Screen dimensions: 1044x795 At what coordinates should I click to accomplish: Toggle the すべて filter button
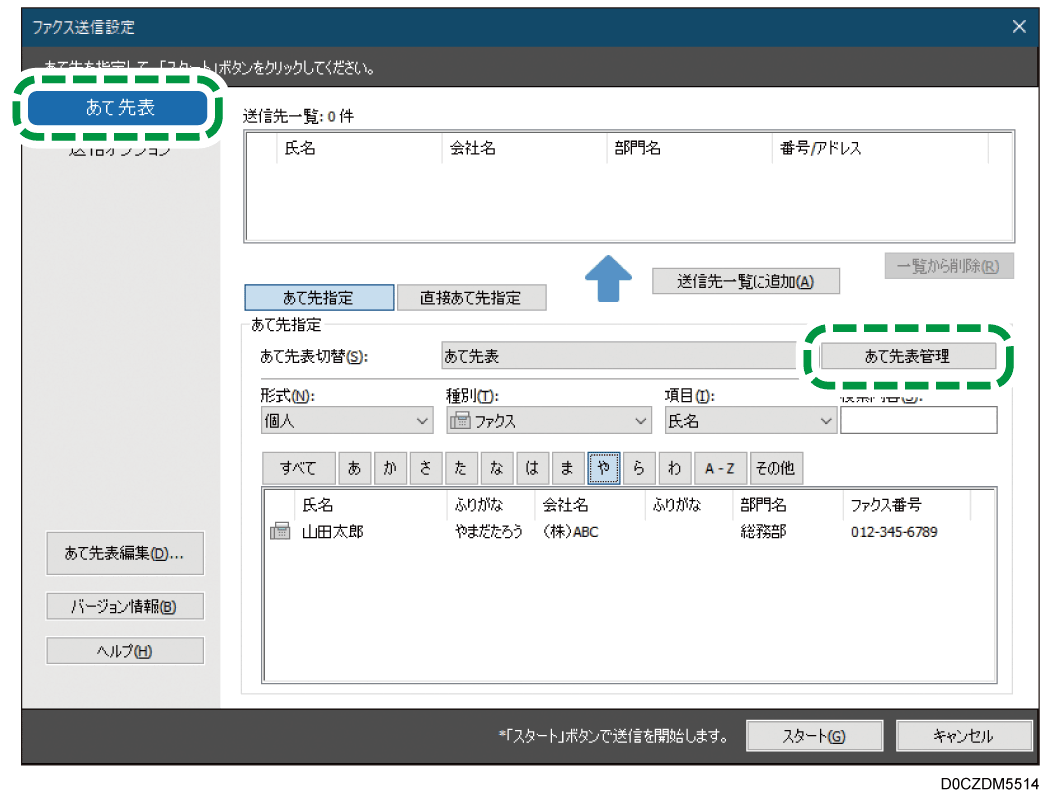point(298,468)
